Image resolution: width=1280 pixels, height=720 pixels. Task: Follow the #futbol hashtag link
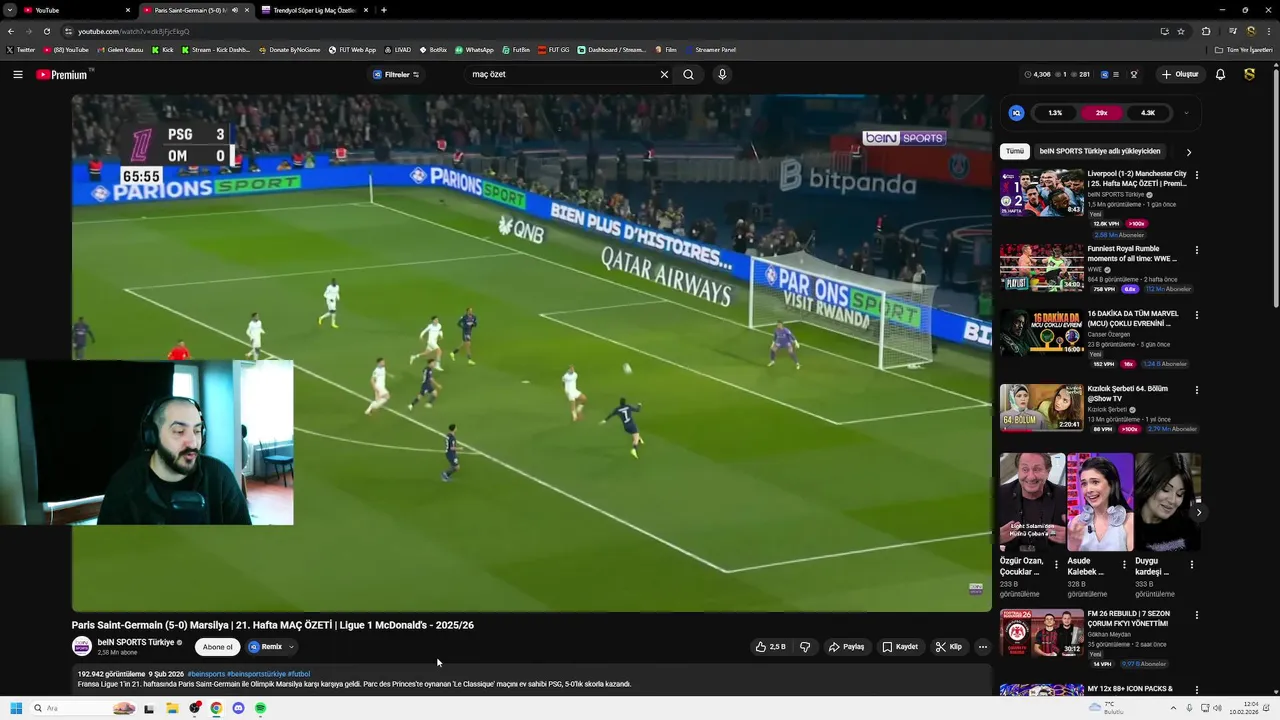pos(299,674)
